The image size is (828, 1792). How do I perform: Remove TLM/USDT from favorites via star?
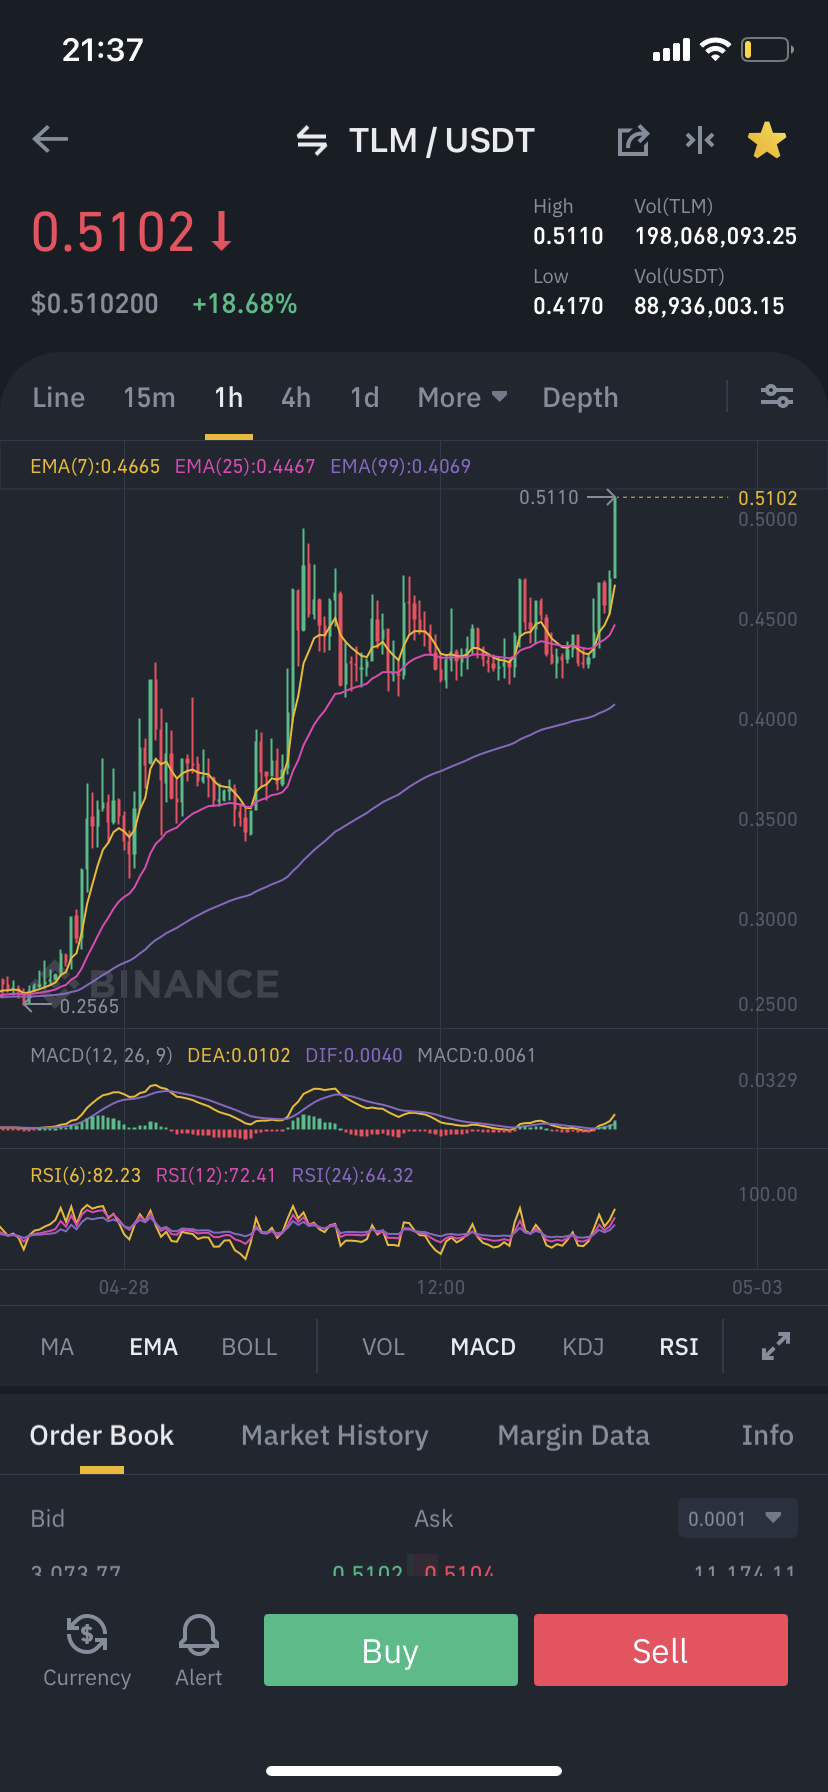767,141
